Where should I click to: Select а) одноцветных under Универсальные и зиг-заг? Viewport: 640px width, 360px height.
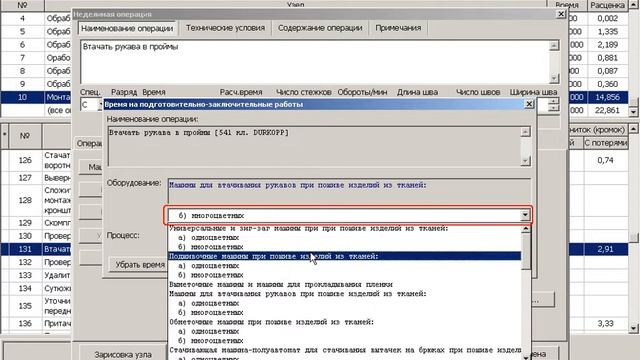click(x=344, y=238)
